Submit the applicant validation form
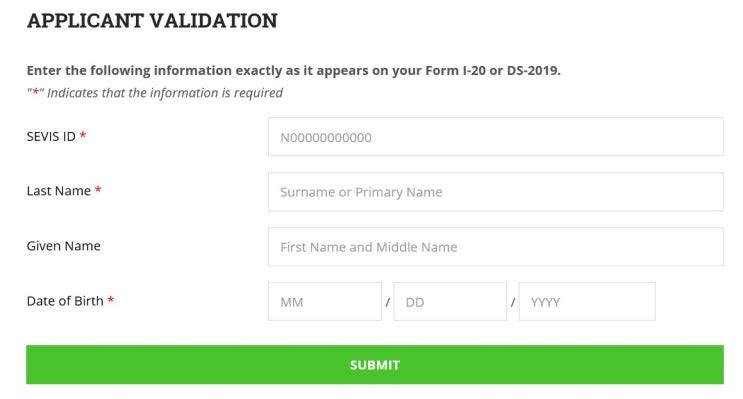This screenshot has height=399, width=743. [375, 364]
